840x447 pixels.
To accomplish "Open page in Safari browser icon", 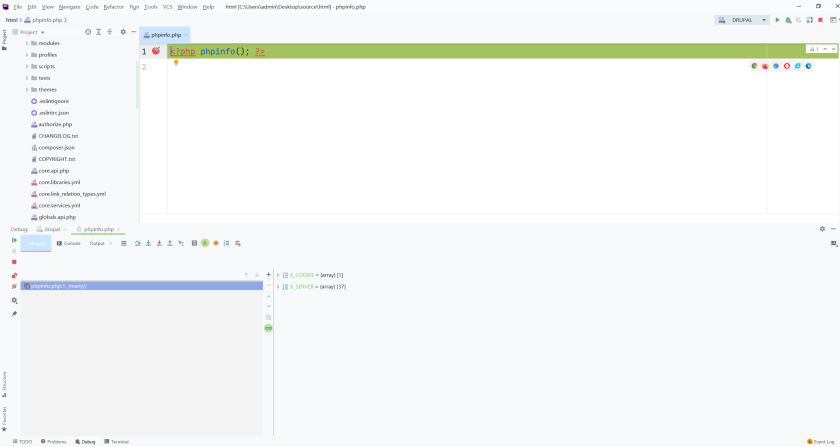I will 776,66.
